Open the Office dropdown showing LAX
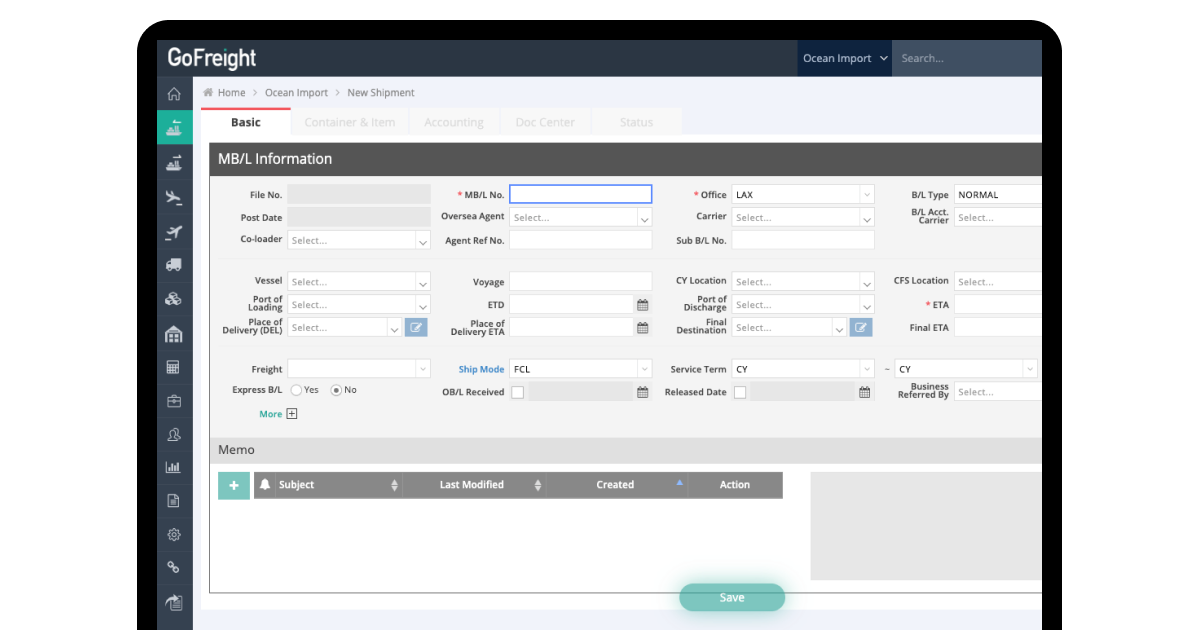The height and width of the screenshot is (630, 1200). point(803,194)
